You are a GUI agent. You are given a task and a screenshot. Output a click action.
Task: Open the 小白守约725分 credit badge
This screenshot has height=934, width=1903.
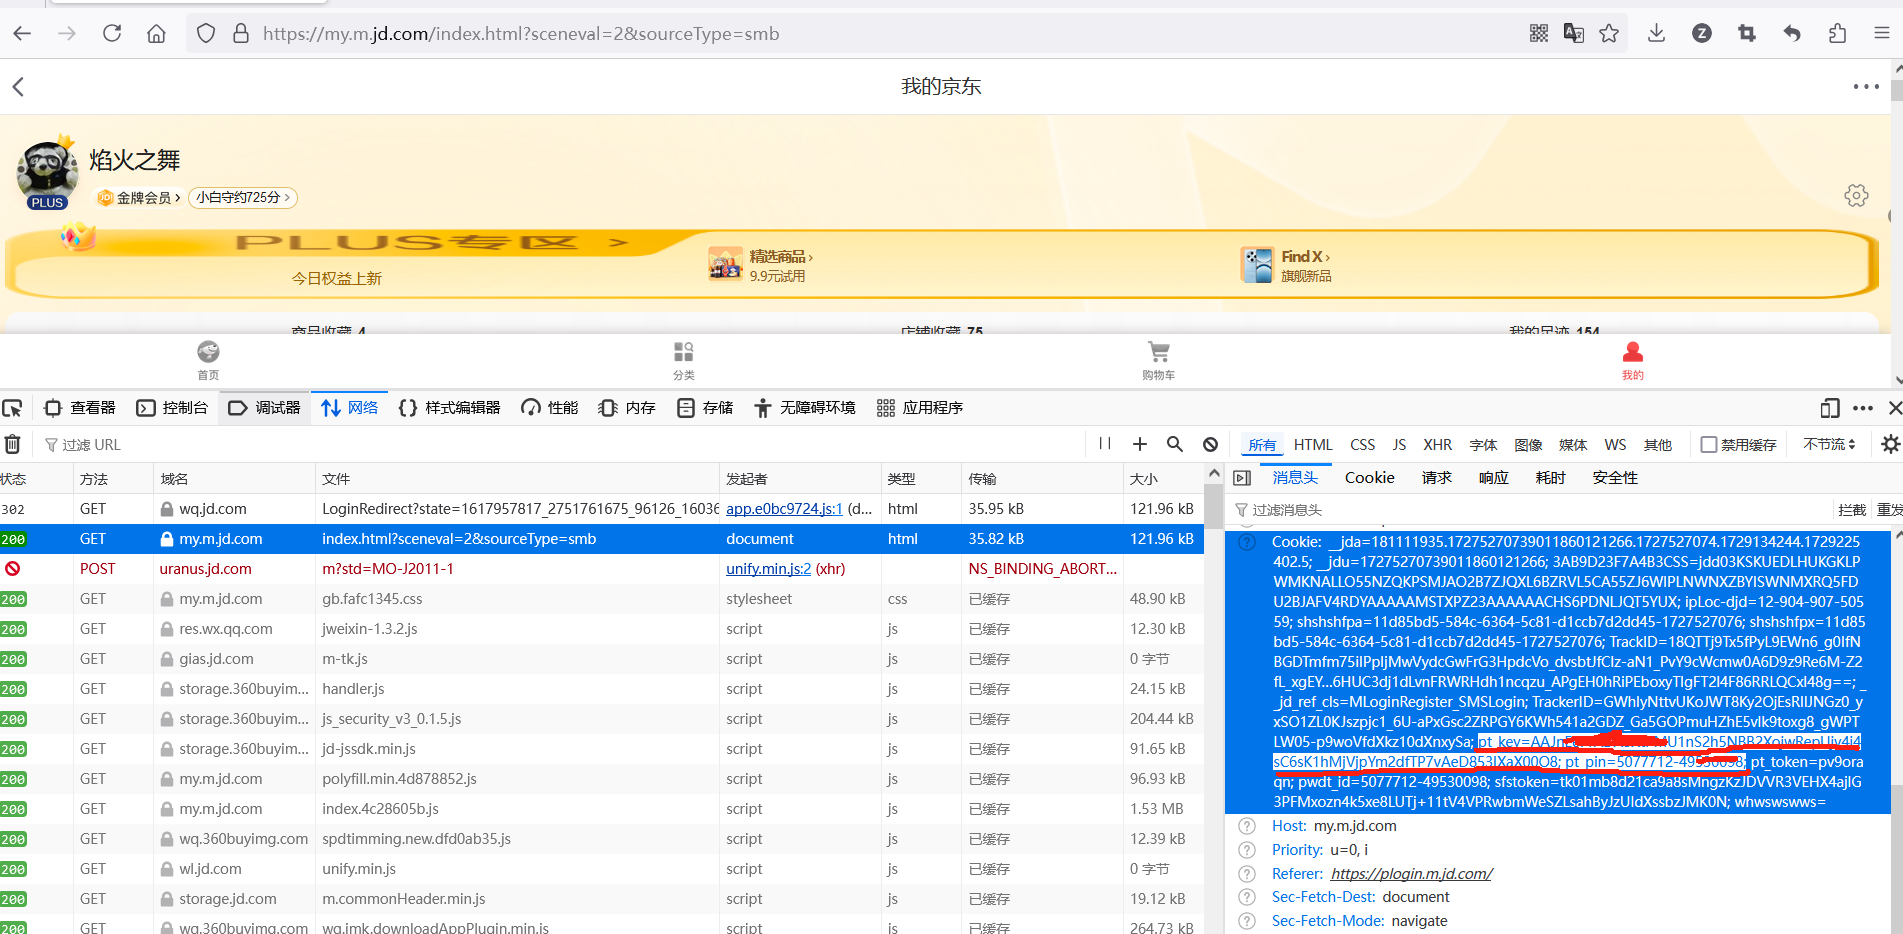(x=243, y=198)
